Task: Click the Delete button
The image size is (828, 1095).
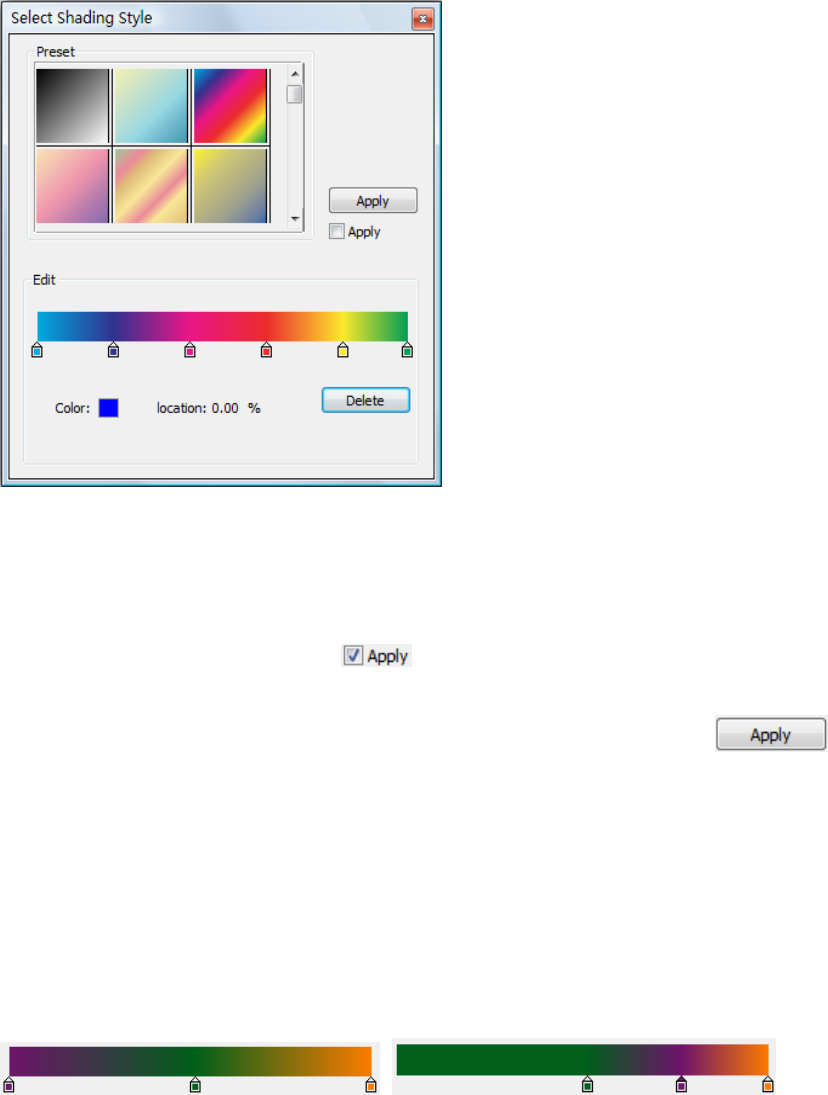Action: coord(366,400)
